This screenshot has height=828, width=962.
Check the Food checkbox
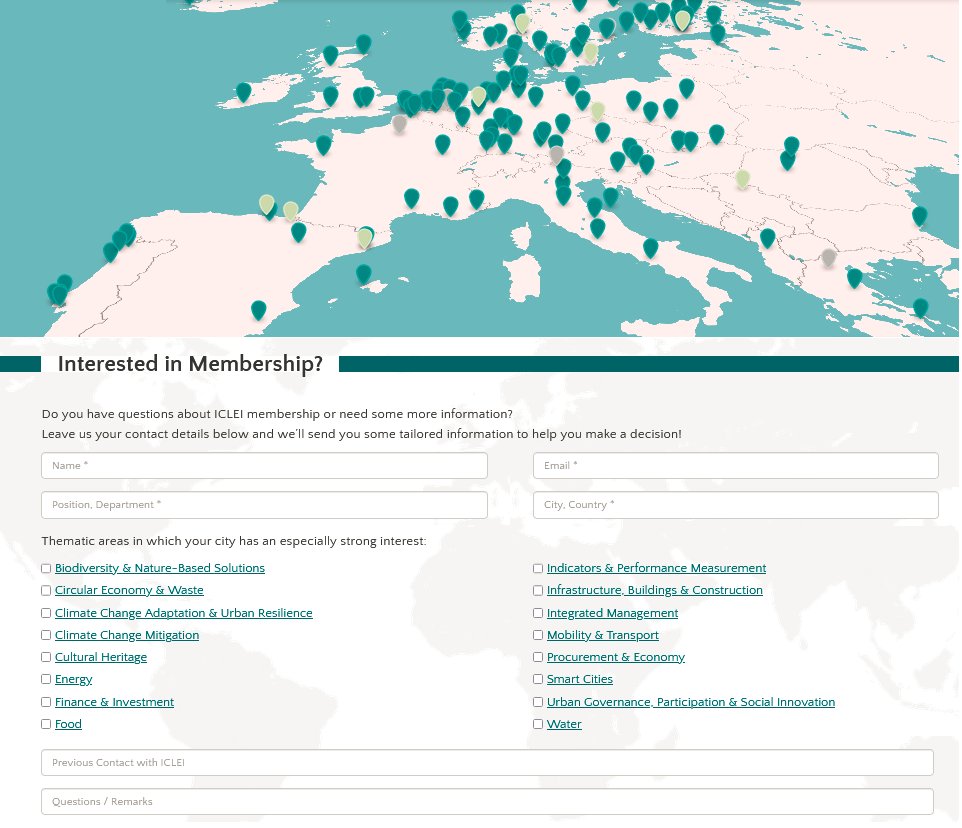[x=46, y=724]
